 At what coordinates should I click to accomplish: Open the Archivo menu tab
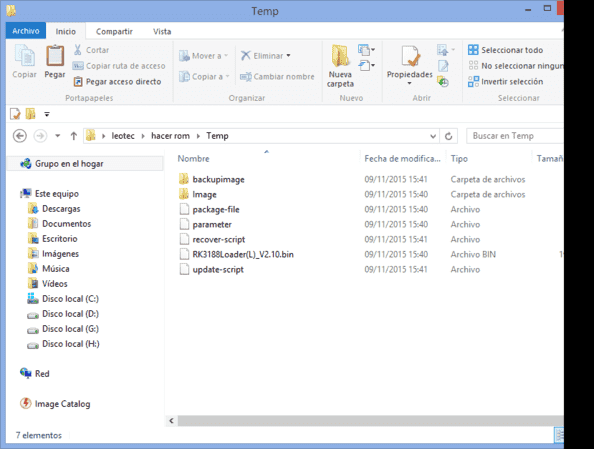pos(26,31)
